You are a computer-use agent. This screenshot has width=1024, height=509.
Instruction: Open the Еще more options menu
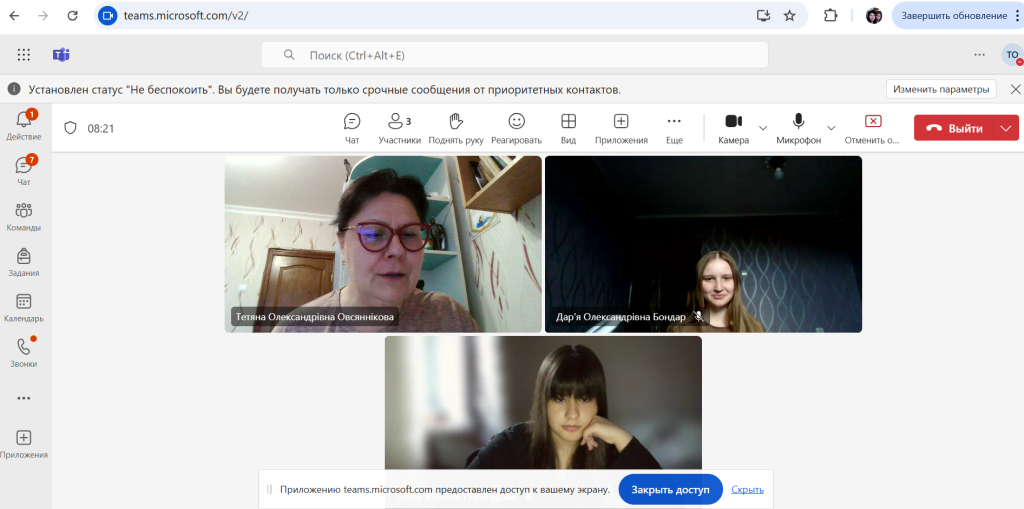(674, 128)
